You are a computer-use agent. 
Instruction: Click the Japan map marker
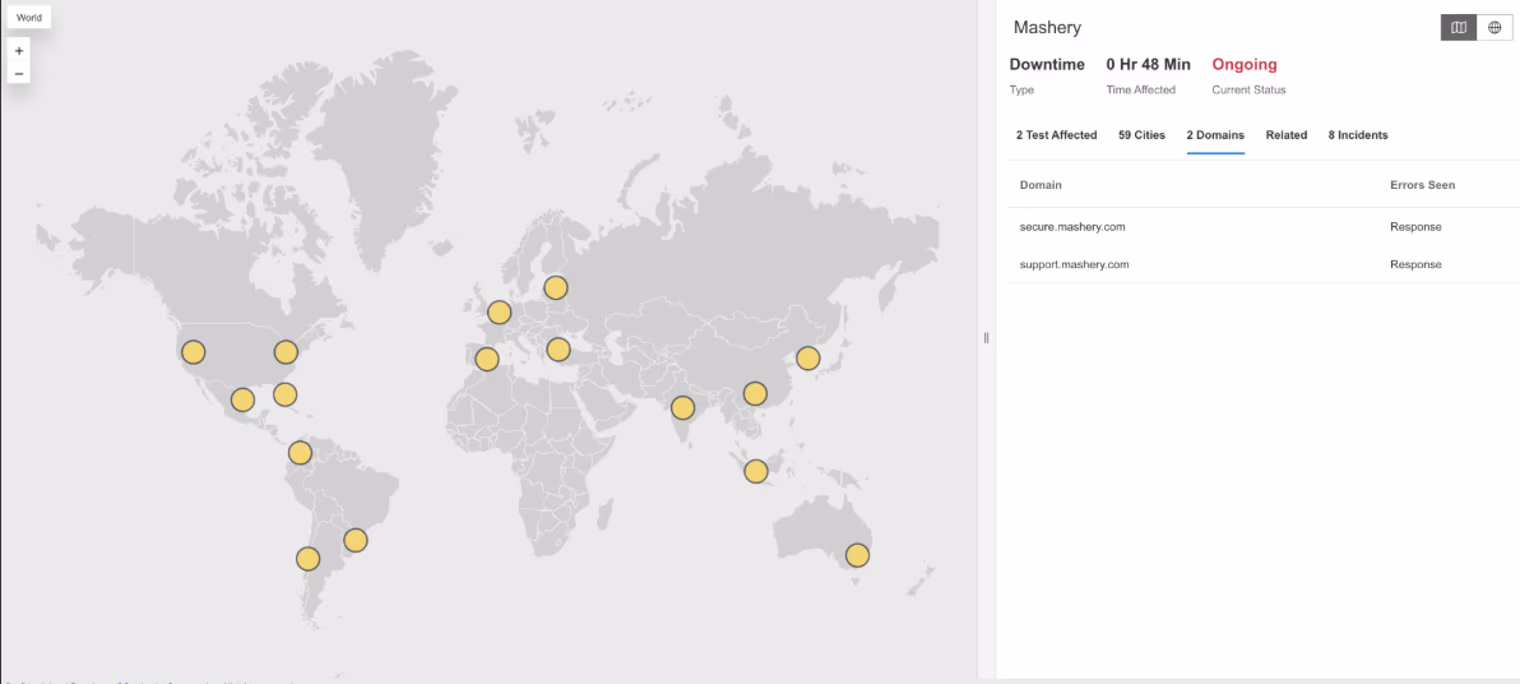808,358
